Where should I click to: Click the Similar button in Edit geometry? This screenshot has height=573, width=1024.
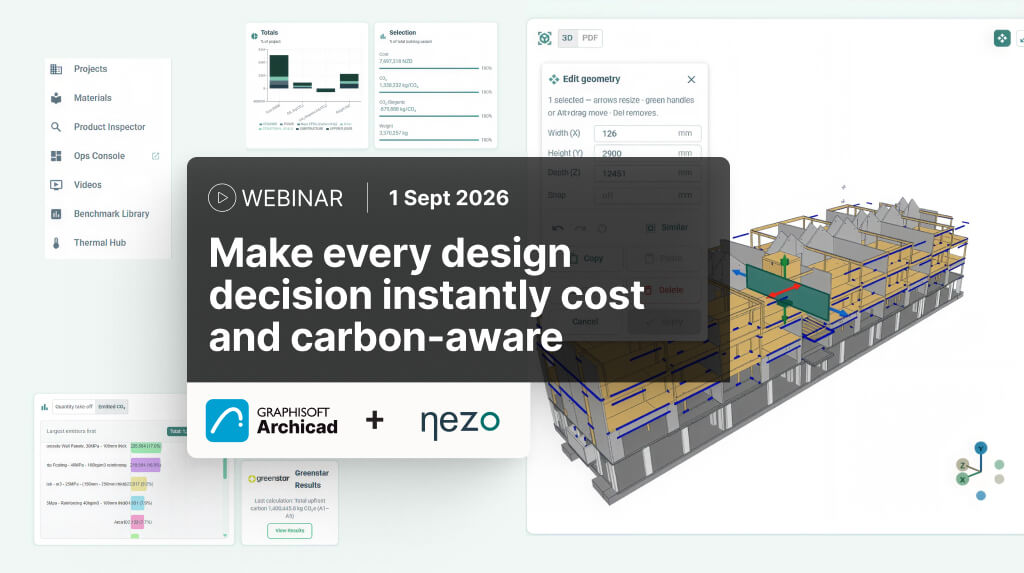tap(666, 228)
